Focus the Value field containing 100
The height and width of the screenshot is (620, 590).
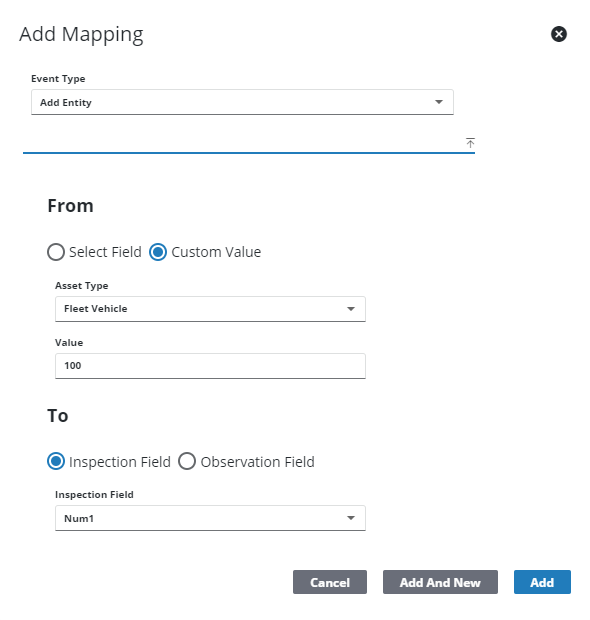[x=210, y=366]
